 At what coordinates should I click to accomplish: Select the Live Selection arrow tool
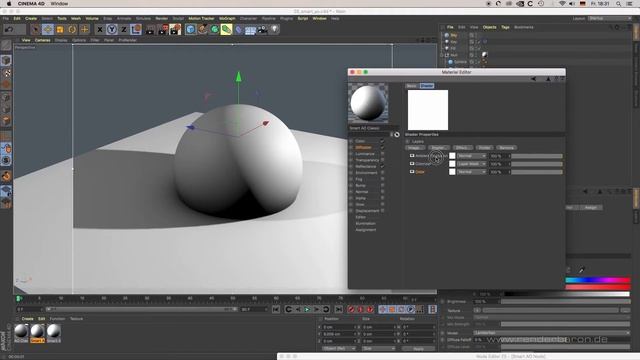[35, 29]
